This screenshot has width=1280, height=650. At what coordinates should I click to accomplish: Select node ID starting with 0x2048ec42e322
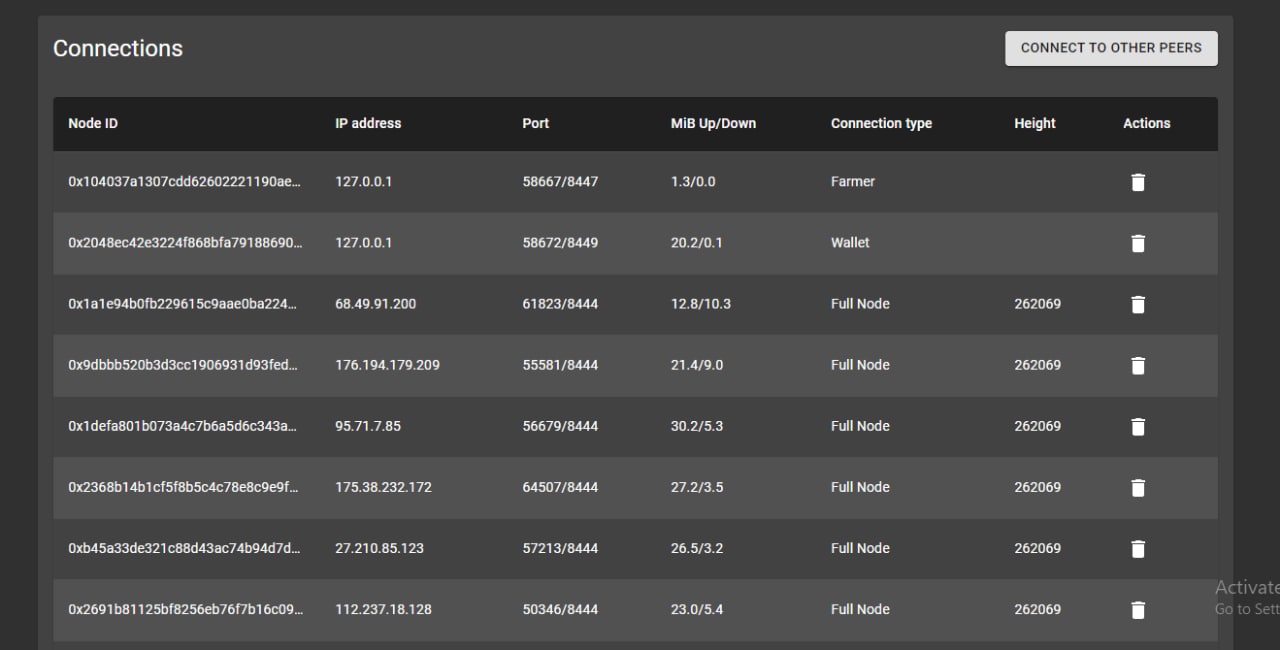point(185,243)
